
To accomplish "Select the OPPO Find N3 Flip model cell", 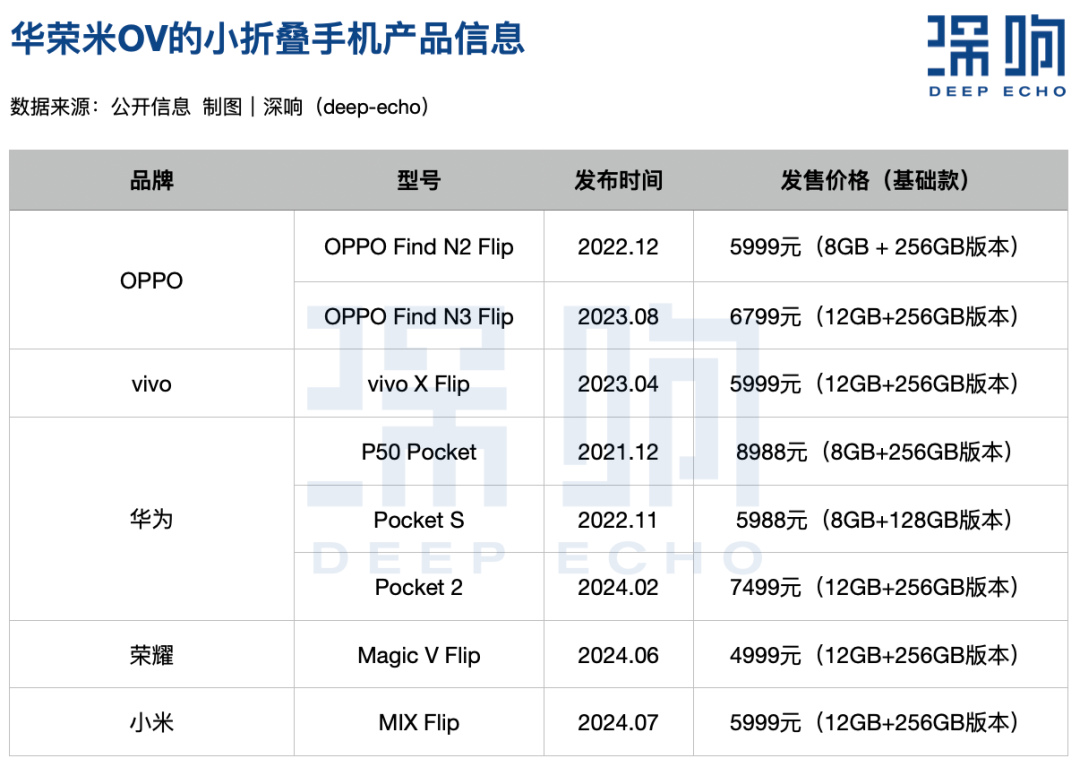I will tap(418, 317).
